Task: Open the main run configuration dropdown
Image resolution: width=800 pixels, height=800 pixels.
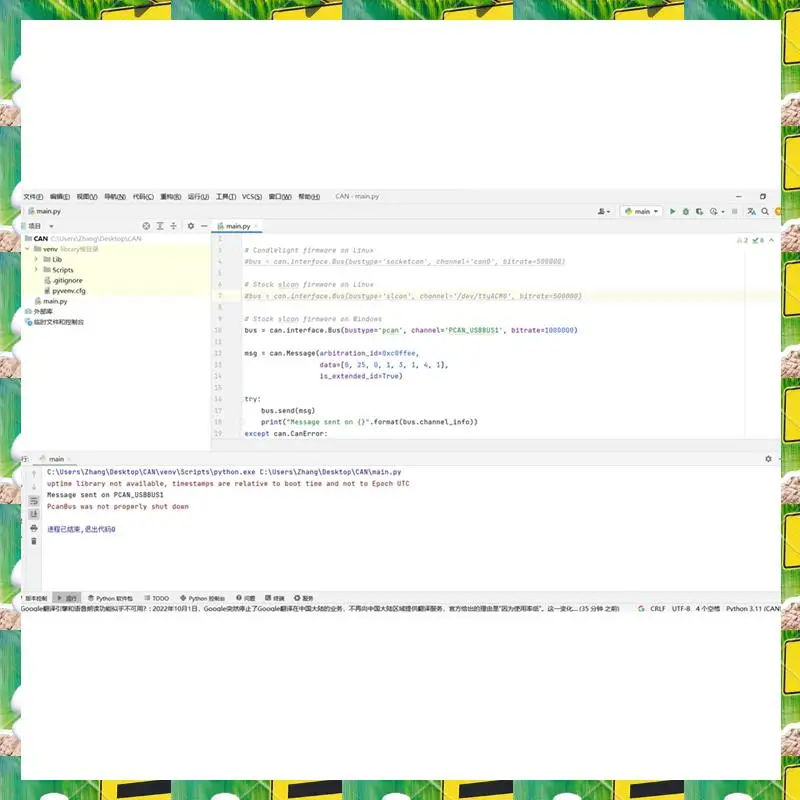Action: 641,211
